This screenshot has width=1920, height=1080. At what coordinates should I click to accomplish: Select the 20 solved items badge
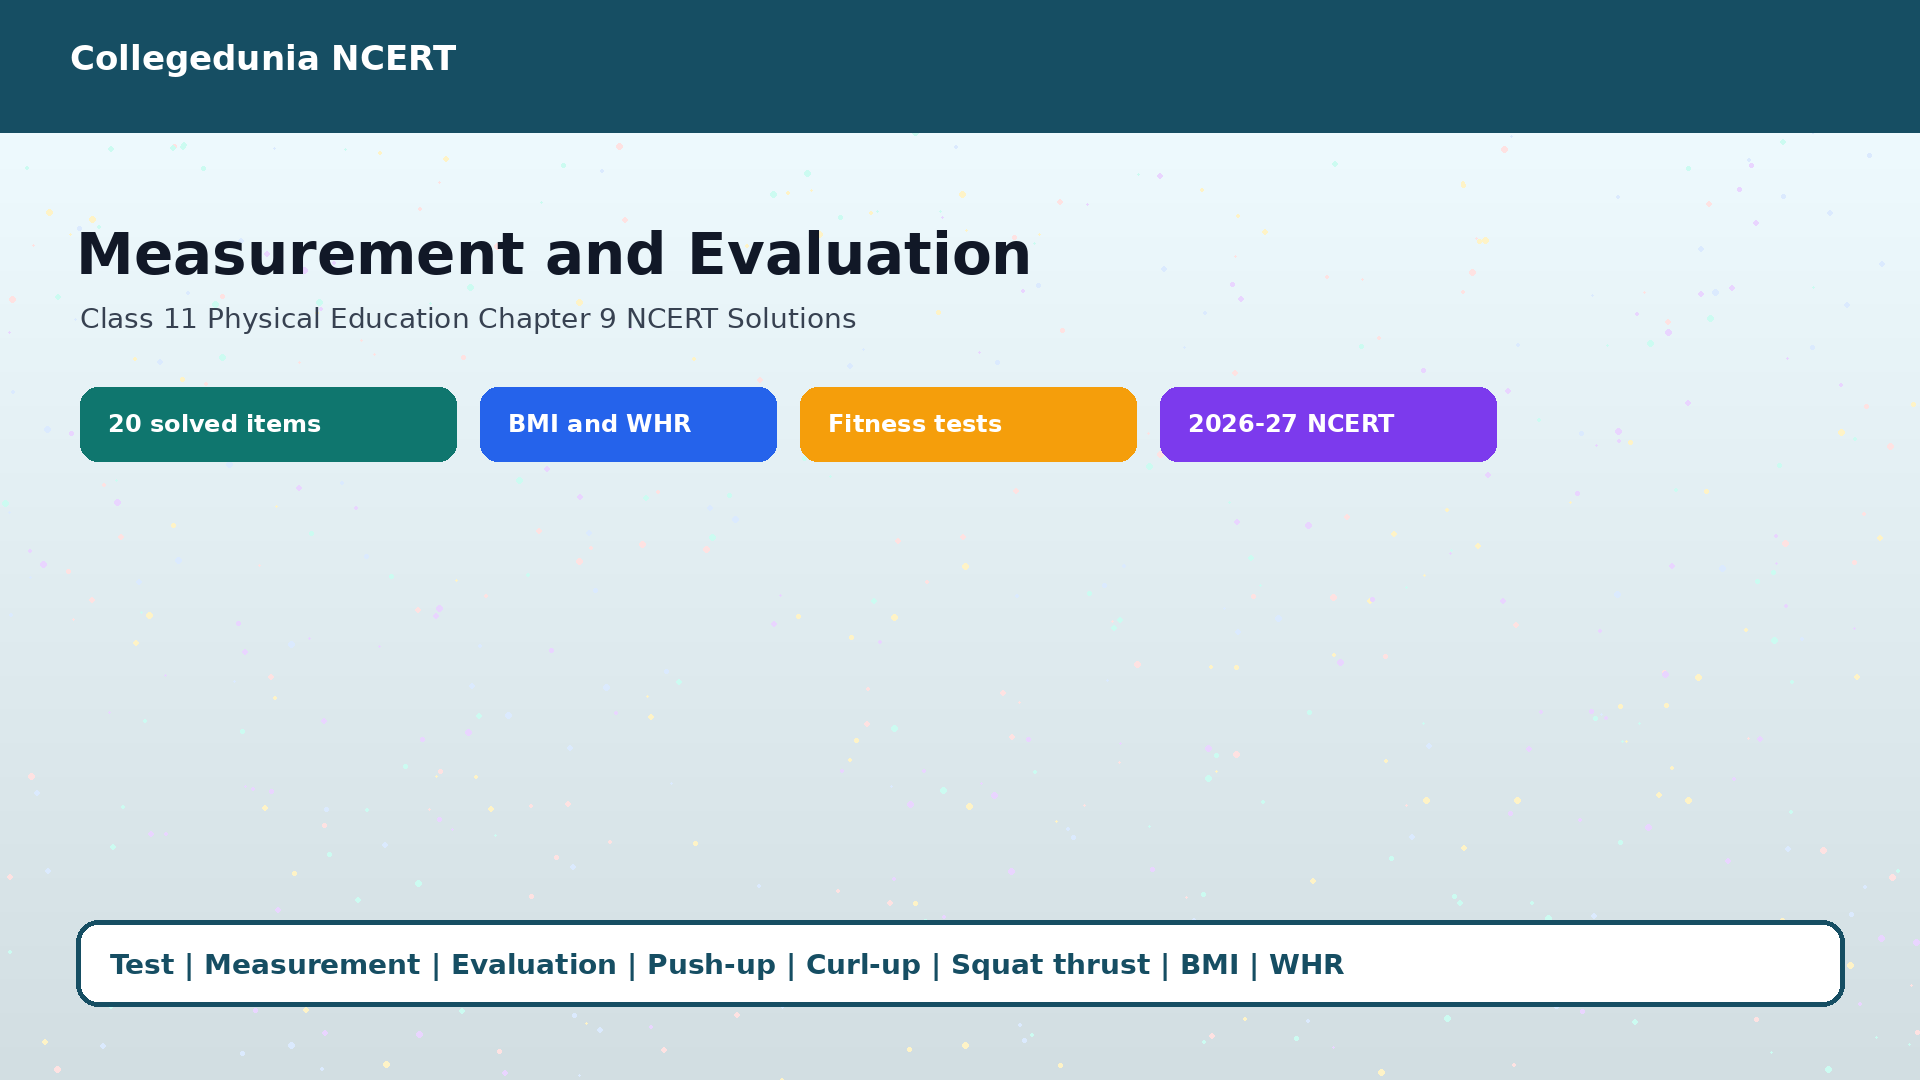268,424
